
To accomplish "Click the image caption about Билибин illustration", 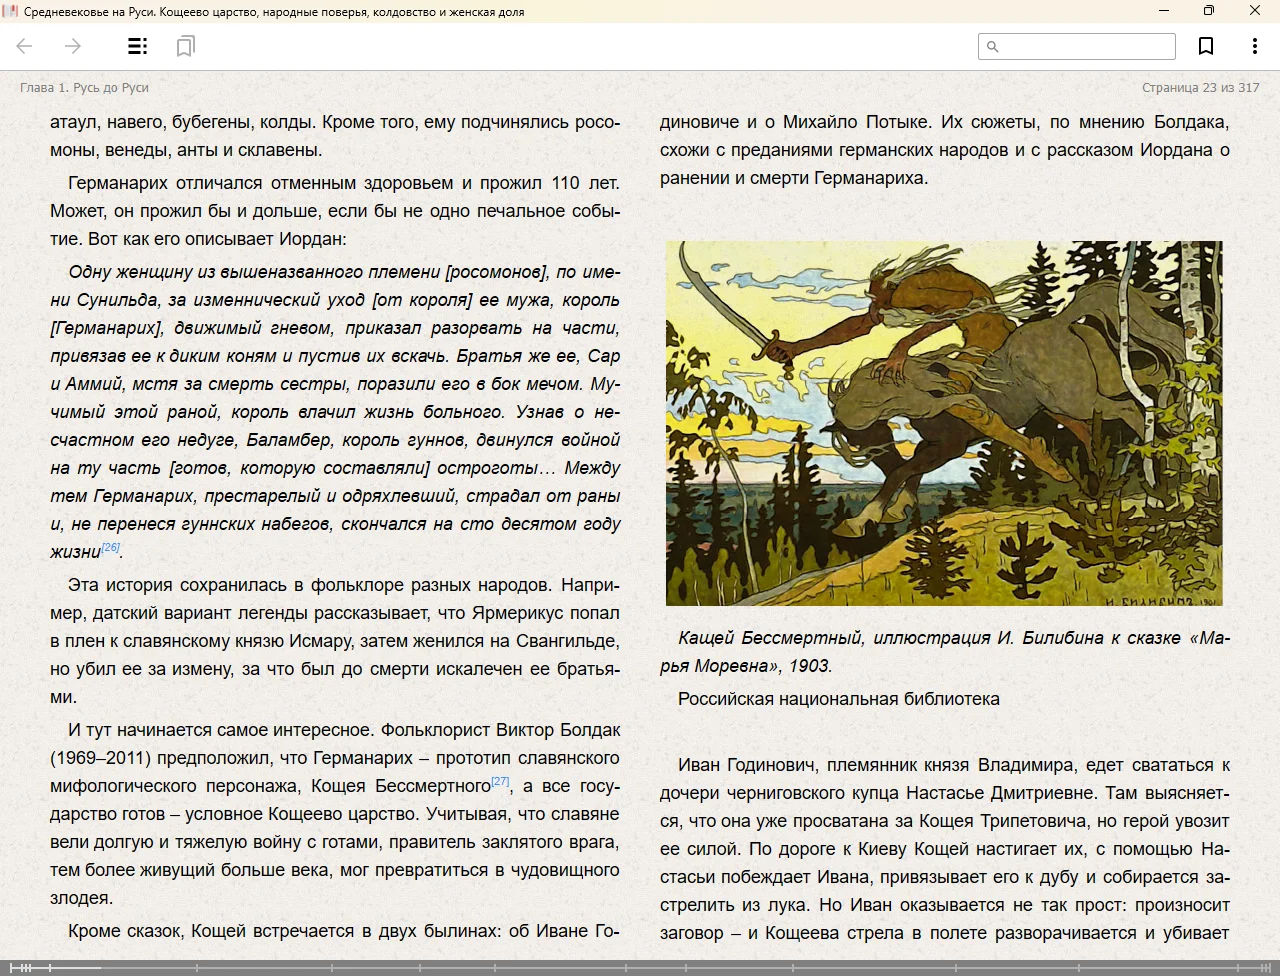I will [x=944, y=651].
